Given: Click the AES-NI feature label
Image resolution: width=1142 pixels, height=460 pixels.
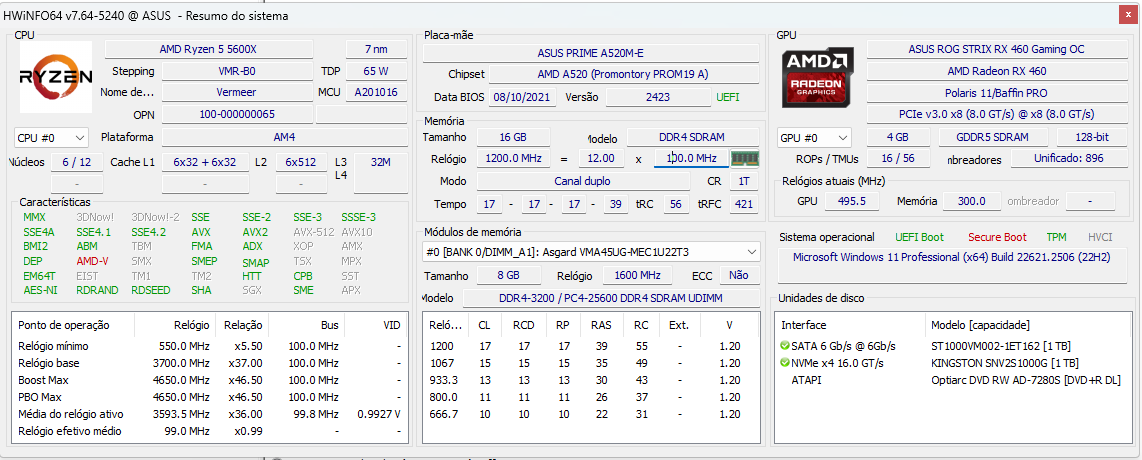Looking at the screenshot, I should 39,290.
